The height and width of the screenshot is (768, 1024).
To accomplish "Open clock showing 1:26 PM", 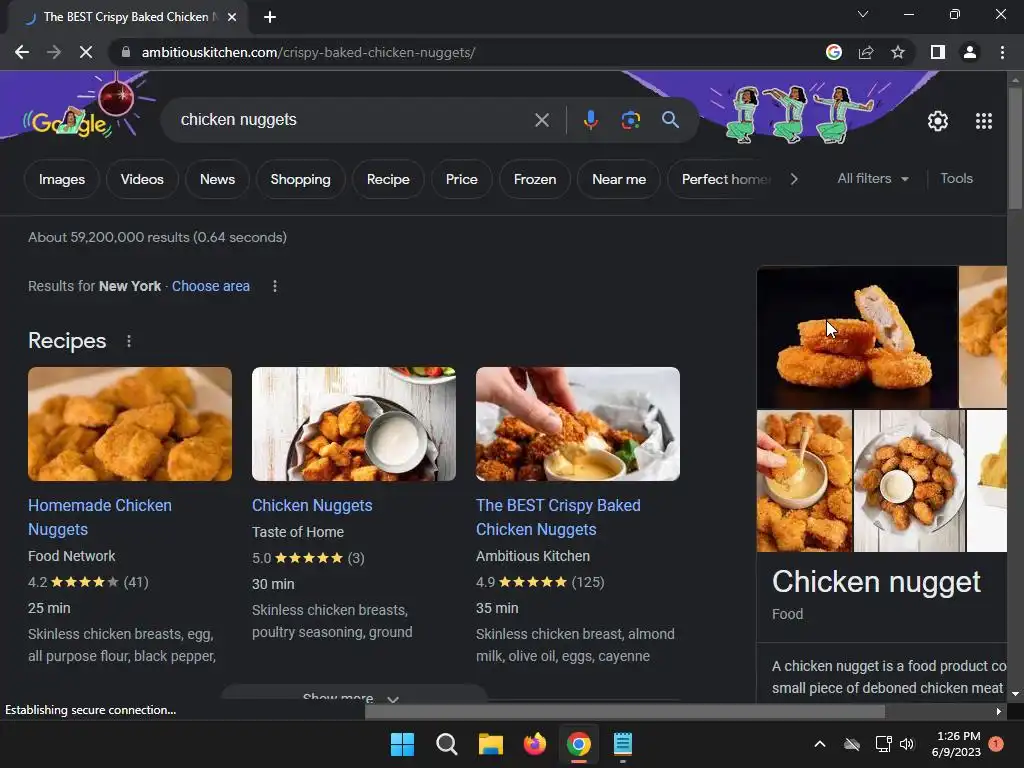I will 956,744.
